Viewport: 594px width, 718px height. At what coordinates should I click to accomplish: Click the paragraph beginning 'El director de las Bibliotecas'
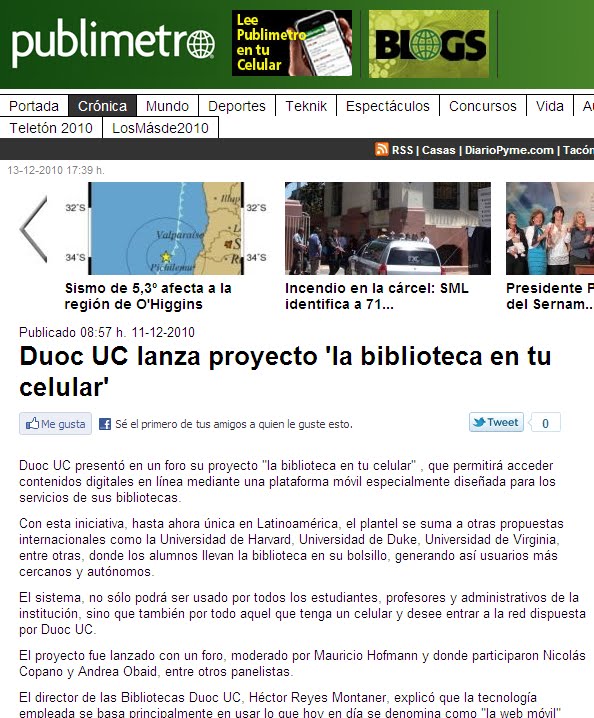290,704
